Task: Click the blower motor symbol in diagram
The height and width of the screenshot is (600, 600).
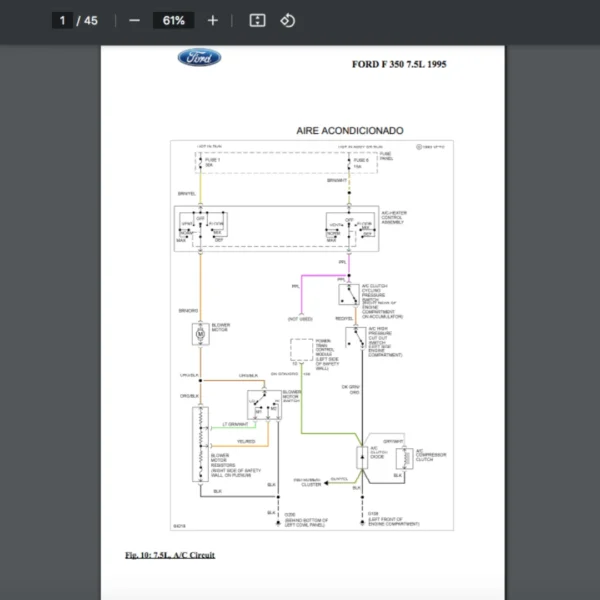Action: [199, 332]
